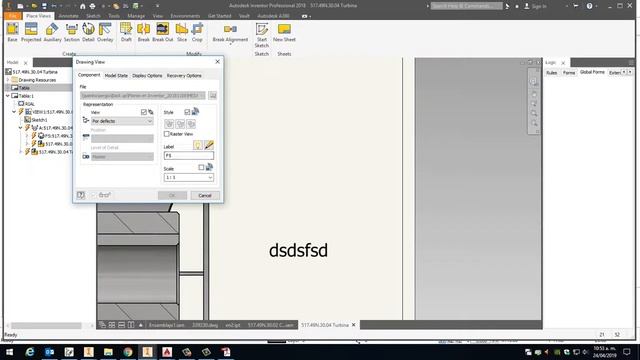
Task: Click OK in the Drawing View dialog
Action: coord(172,196)
